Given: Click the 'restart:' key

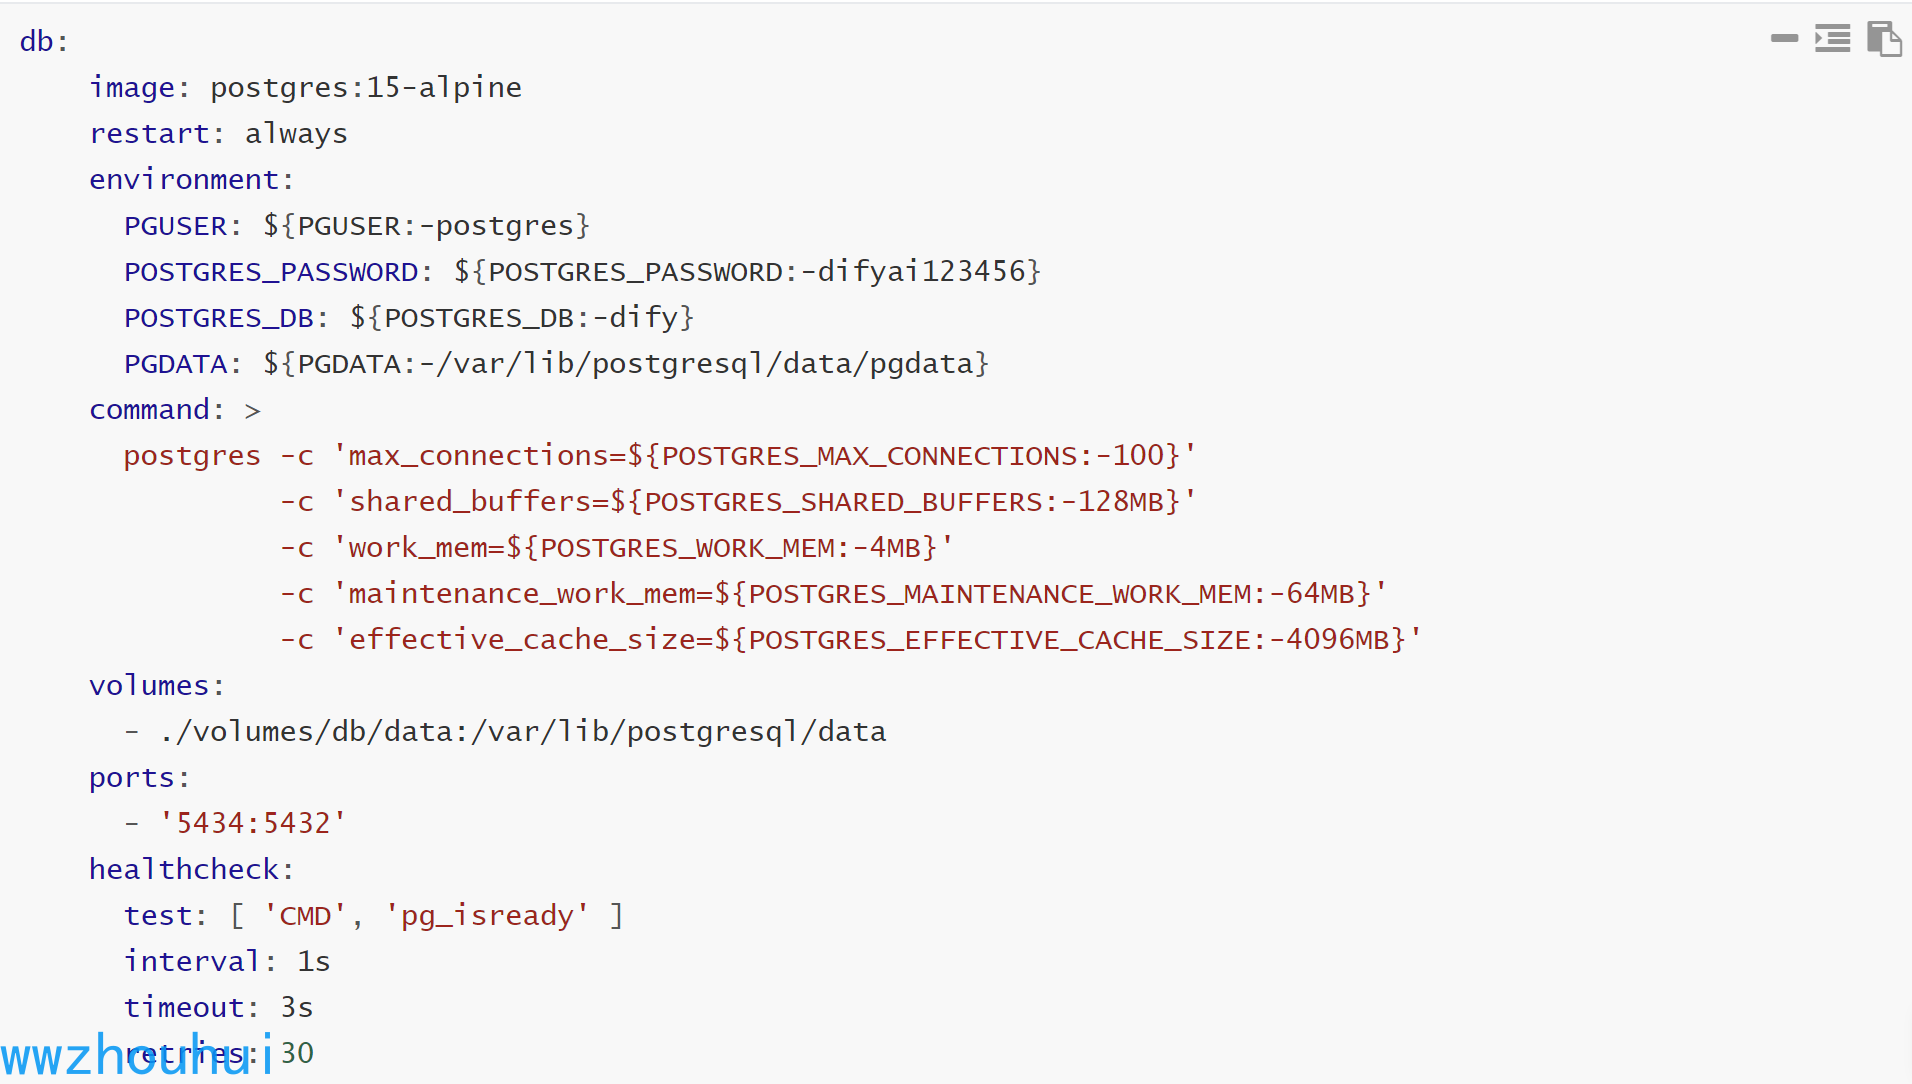Looking at the screenshot, I should [157, 133].
